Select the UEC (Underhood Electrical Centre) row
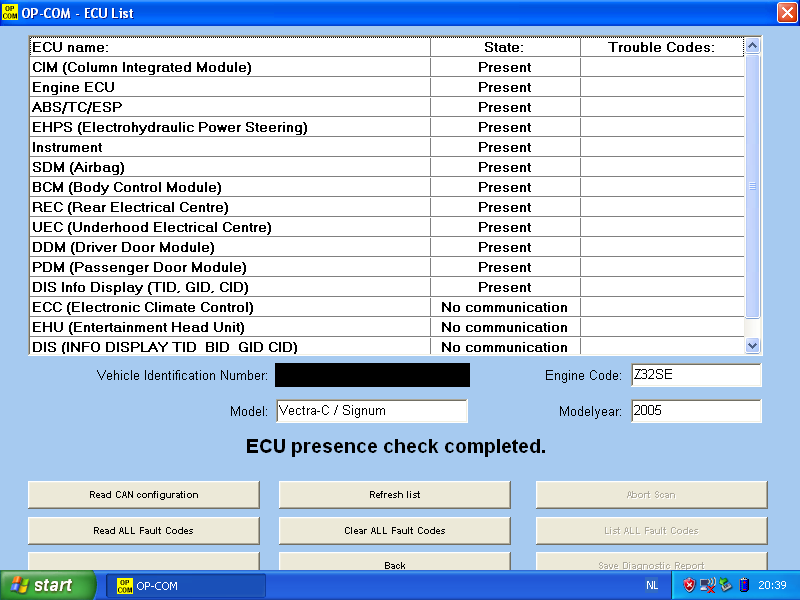Viewport: 800px width, 600px height. coord(387,227)
